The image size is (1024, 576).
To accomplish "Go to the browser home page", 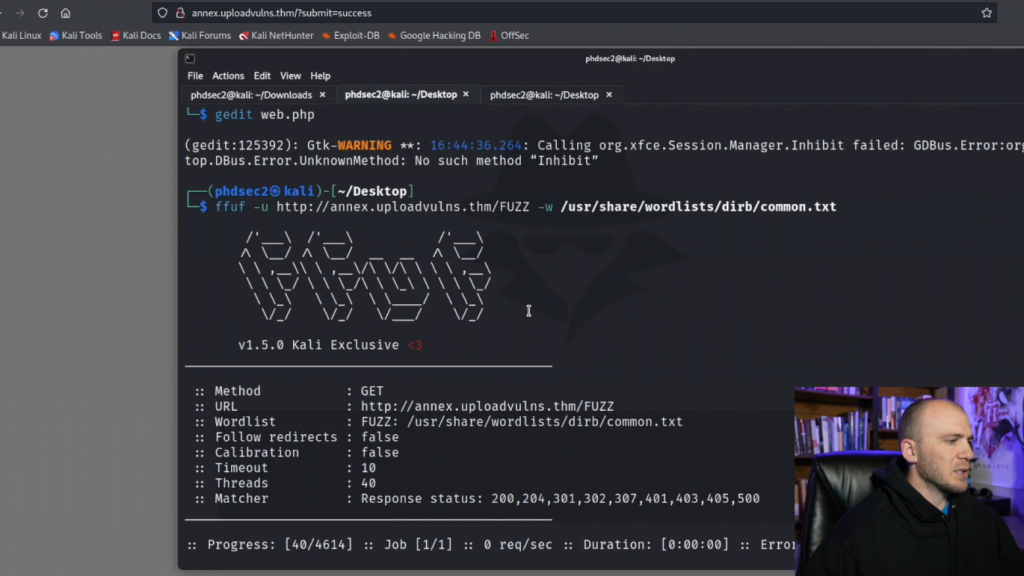I will tap(65, 13).
